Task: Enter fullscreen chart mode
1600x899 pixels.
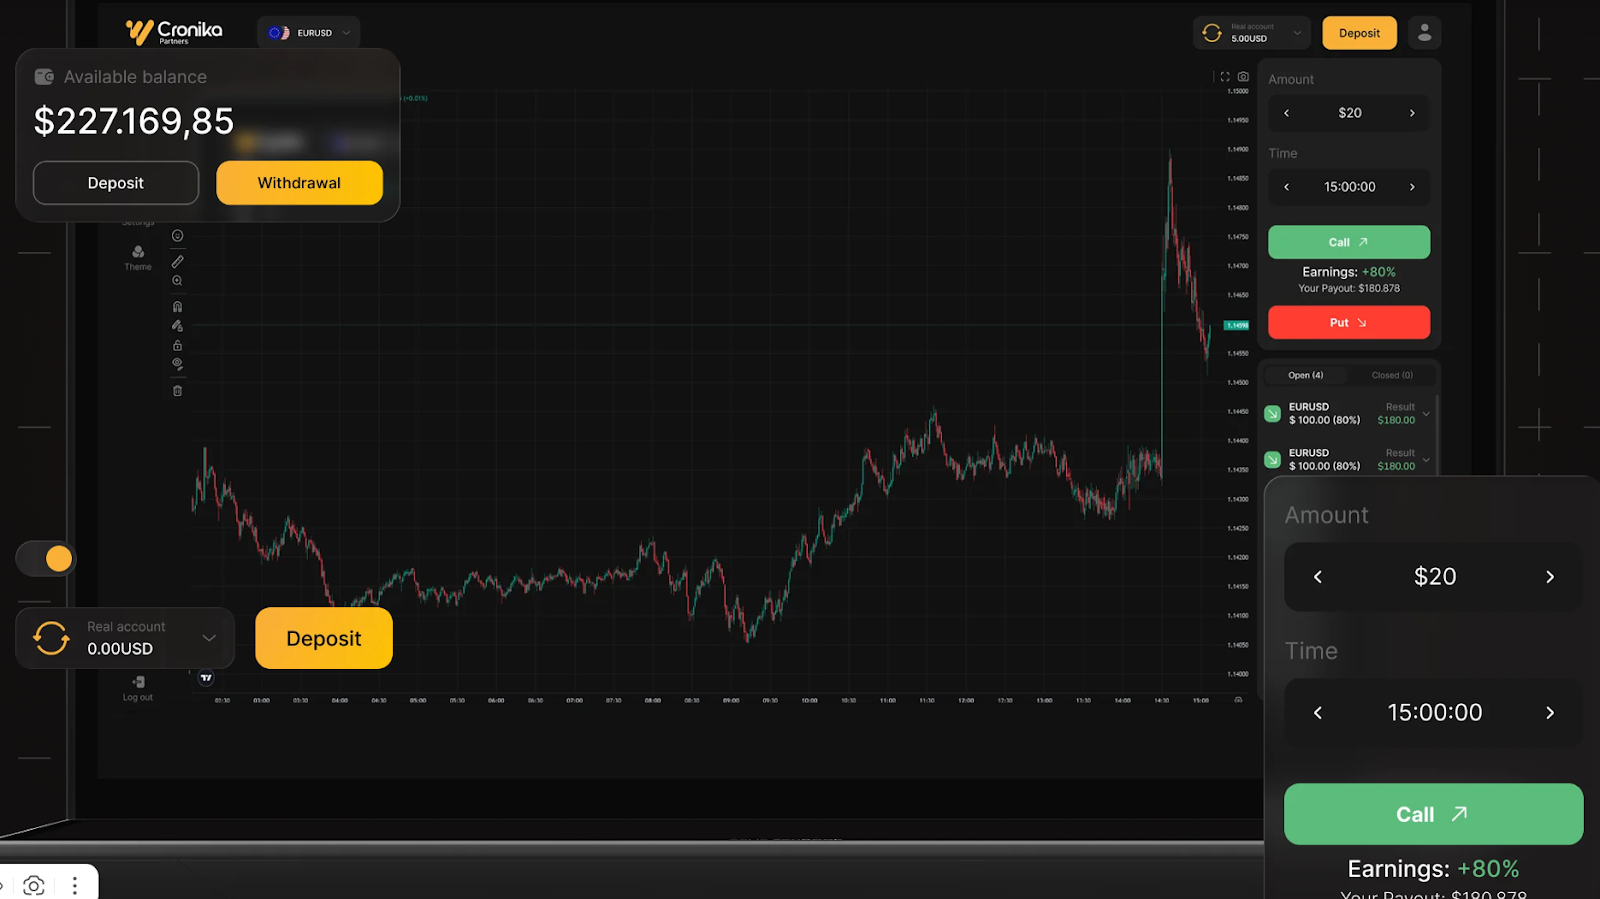Action: click(x=1225, y=77)
